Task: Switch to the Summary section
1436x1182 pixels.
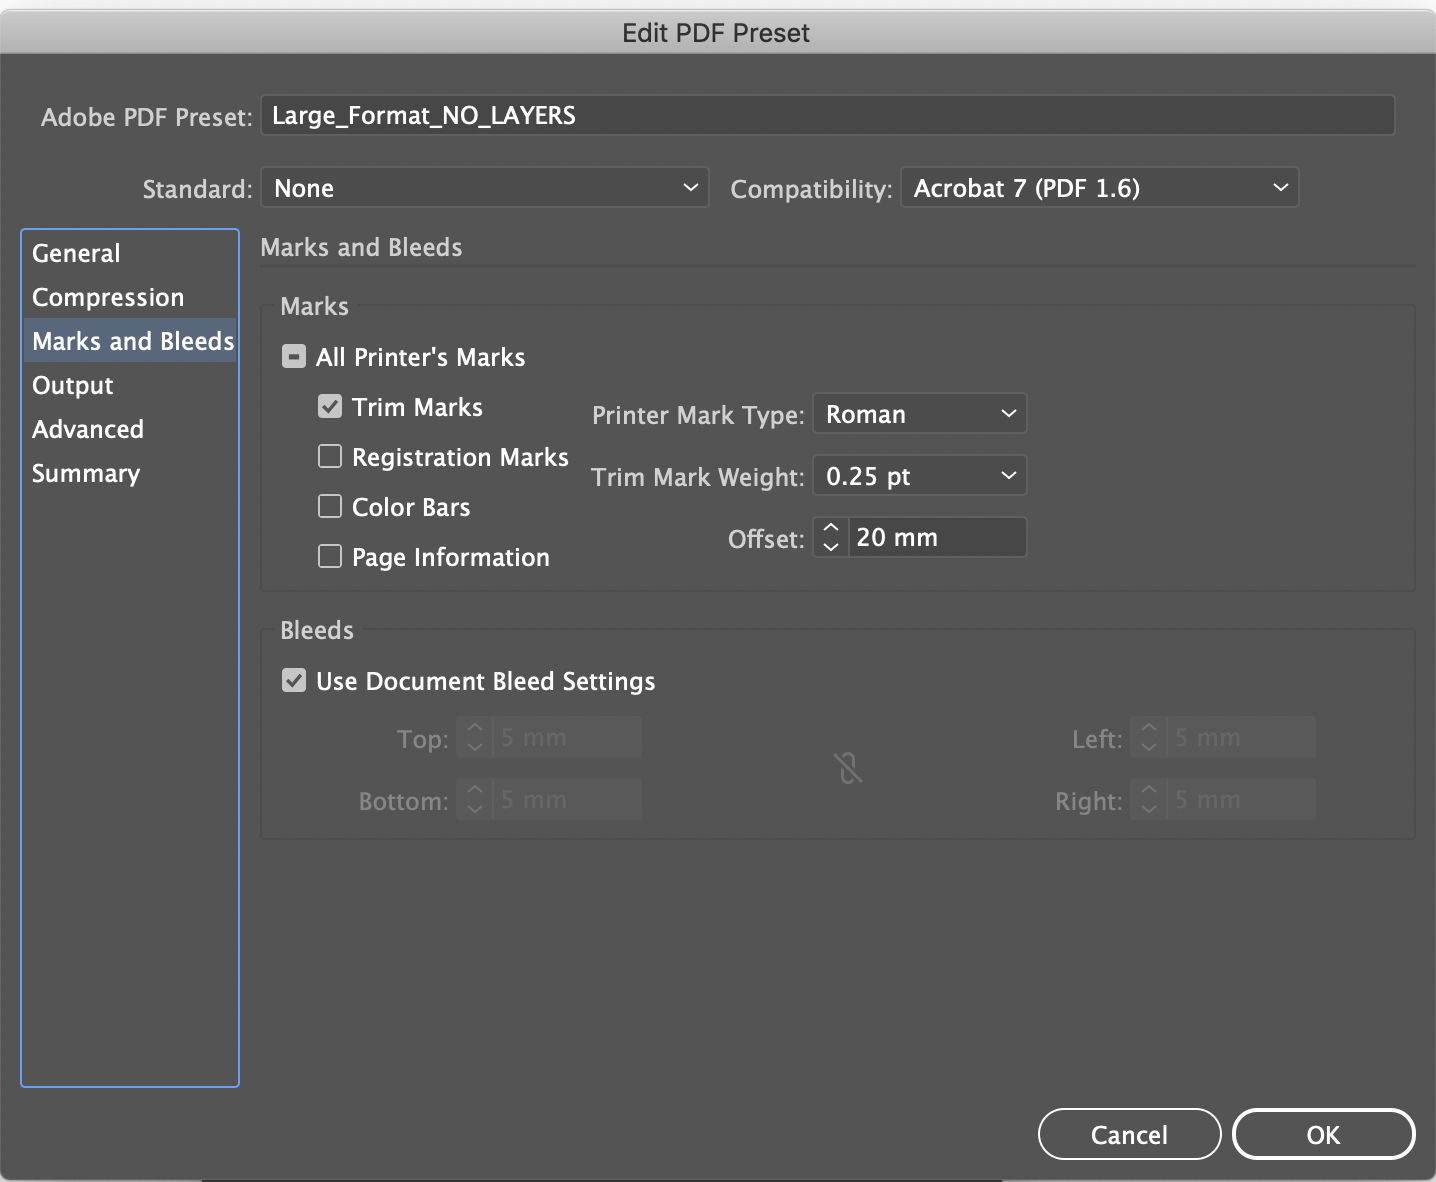Action: (86, 473)
